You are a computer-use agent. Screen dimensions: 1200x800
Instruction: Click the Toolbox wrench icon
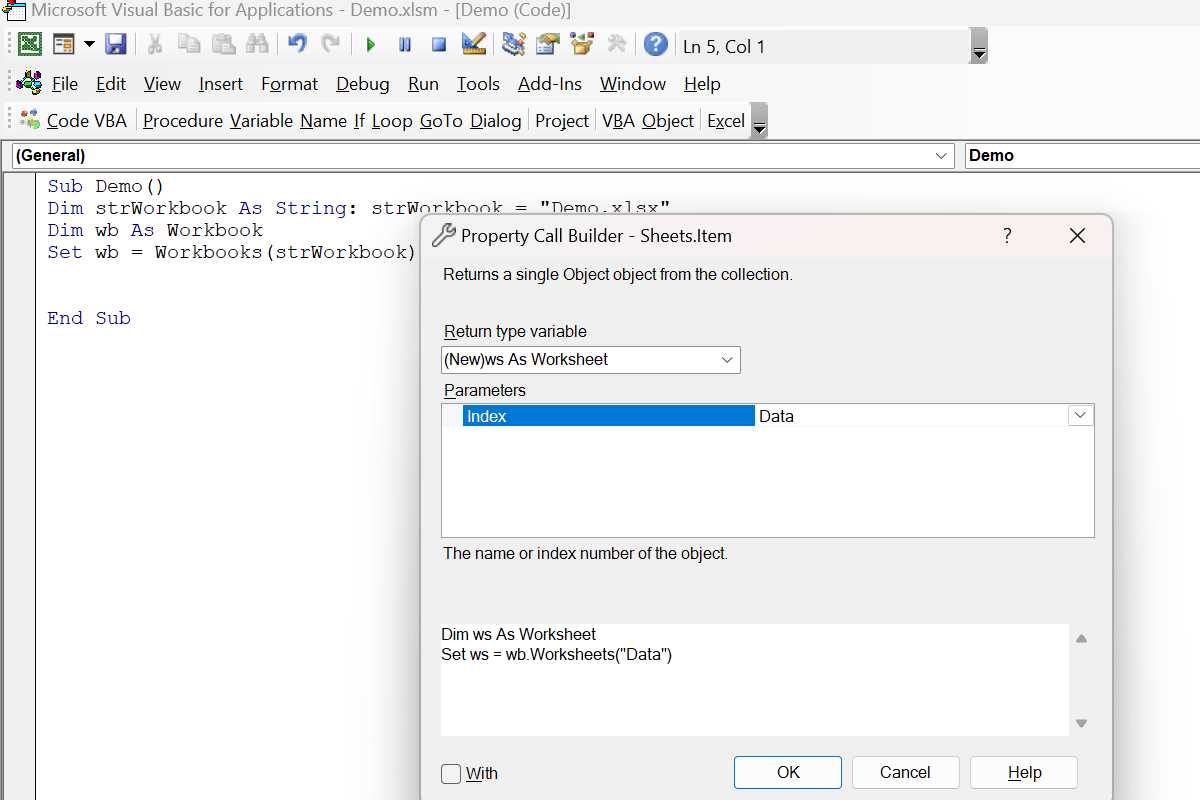click(616, 44)
